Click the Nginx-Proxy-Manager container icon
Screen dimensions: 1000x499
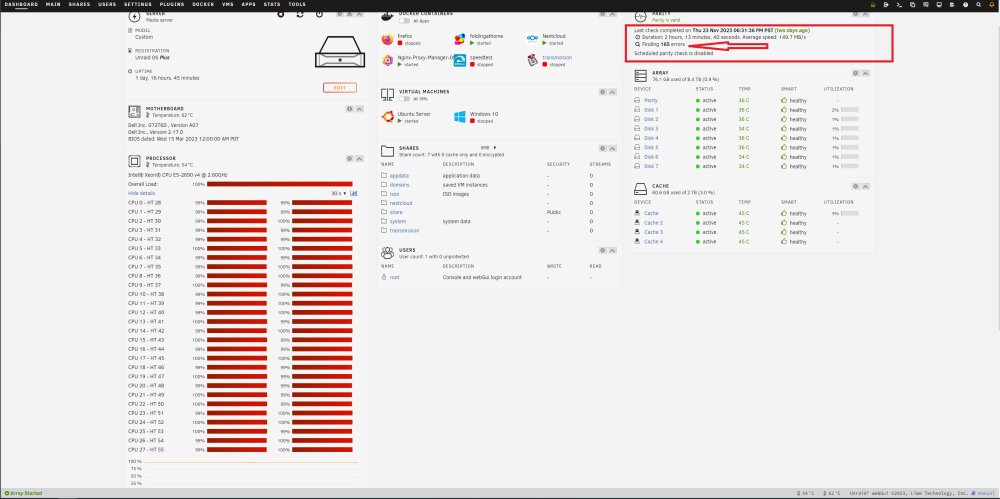coord(387,61)
